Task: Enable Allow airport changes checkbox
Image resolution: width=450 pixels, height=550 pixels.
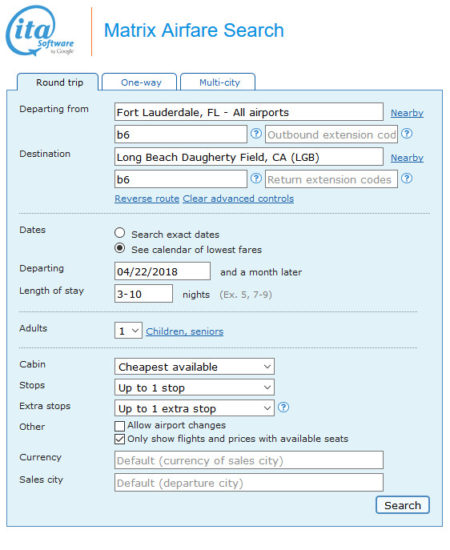Action: 120,426
